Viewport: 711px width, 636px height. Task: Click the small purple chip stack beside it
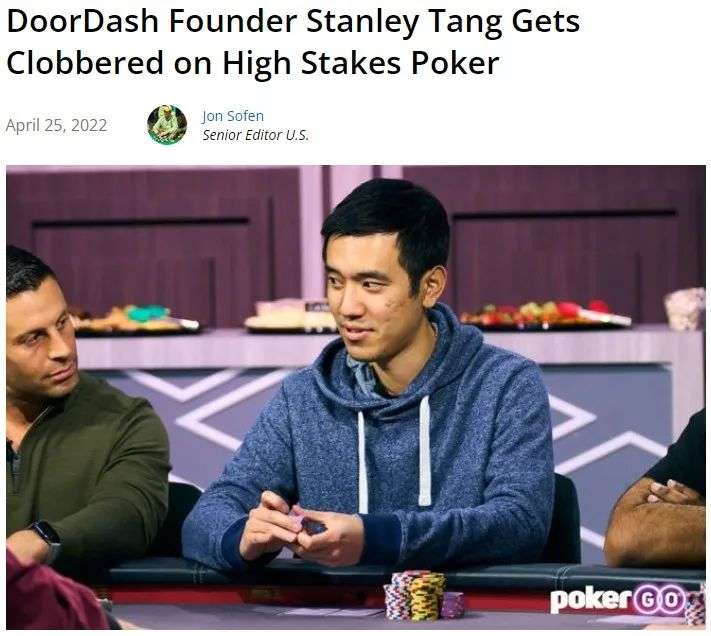pos(453,605)
